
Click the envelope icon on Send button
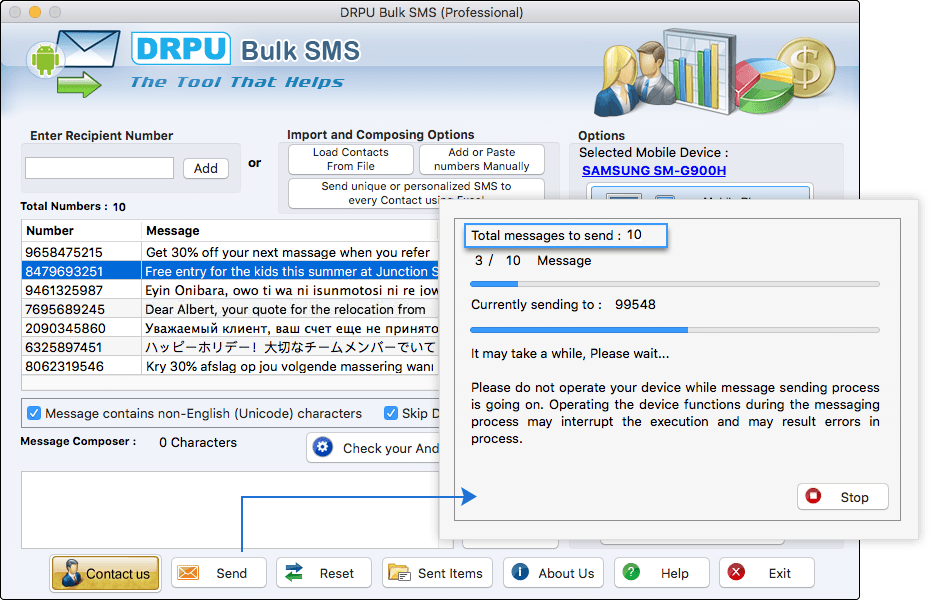188,573
